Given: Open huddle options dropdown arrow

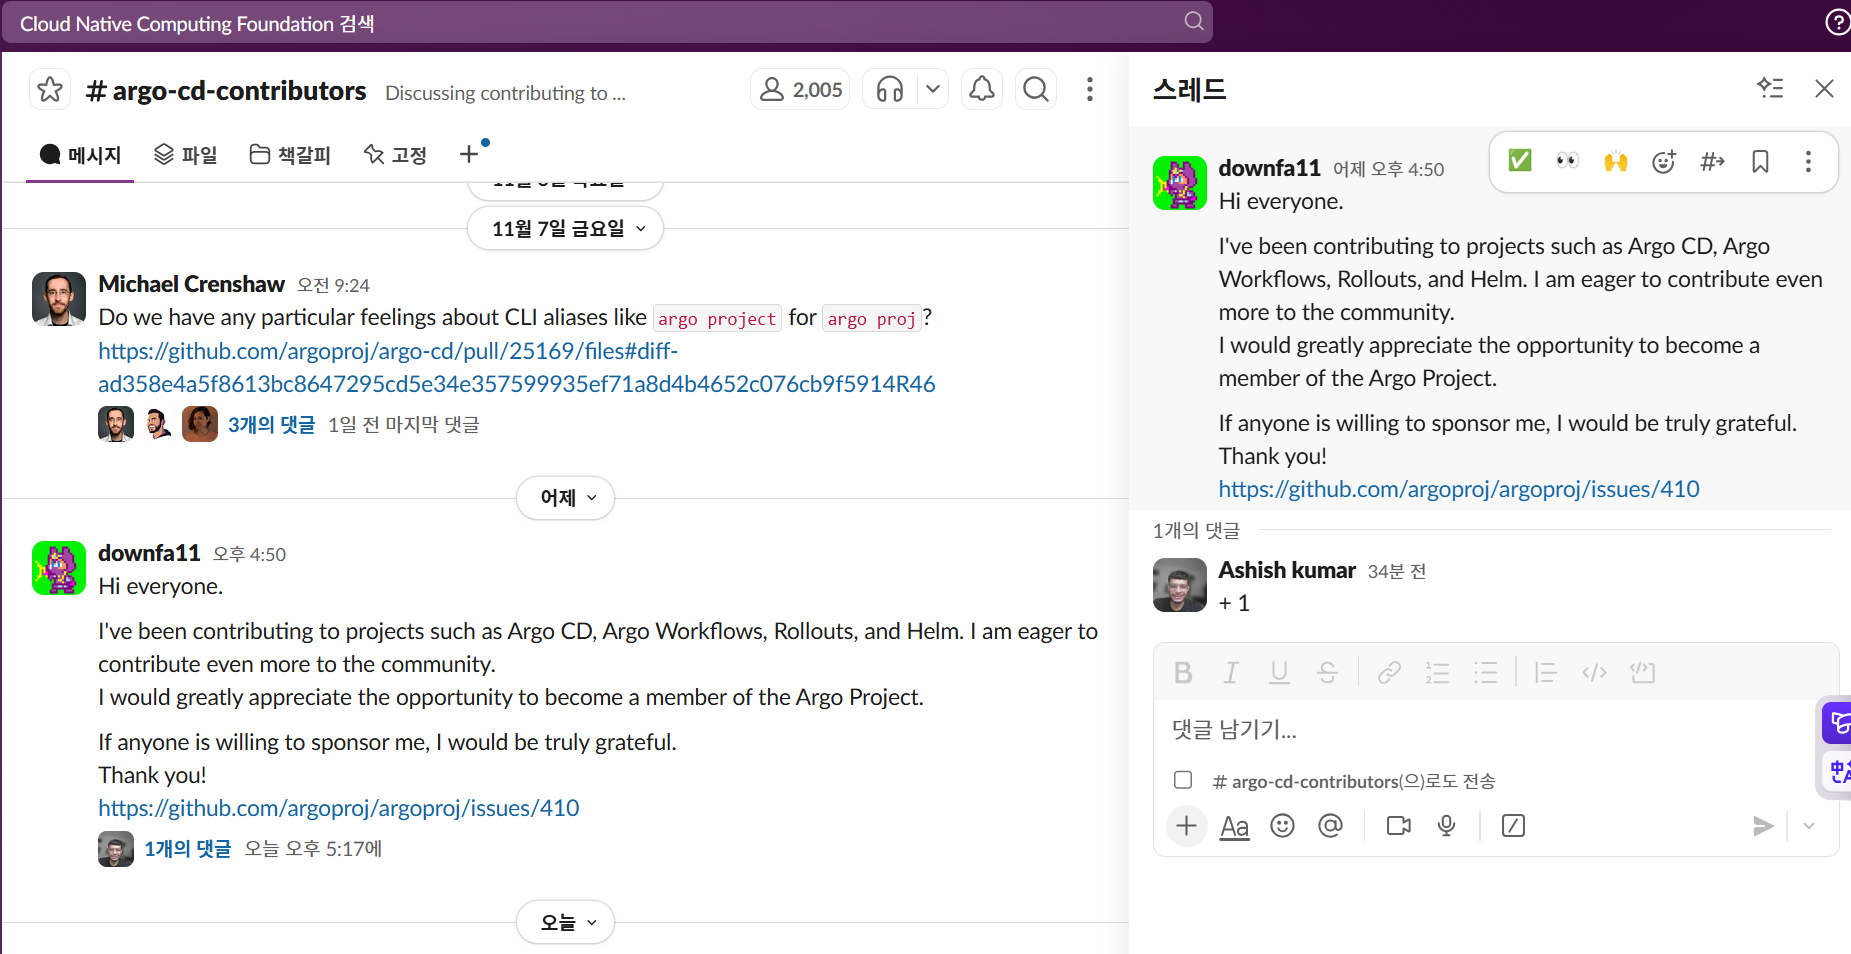Looking at the screenshot, I should click(x=933, y=90).
